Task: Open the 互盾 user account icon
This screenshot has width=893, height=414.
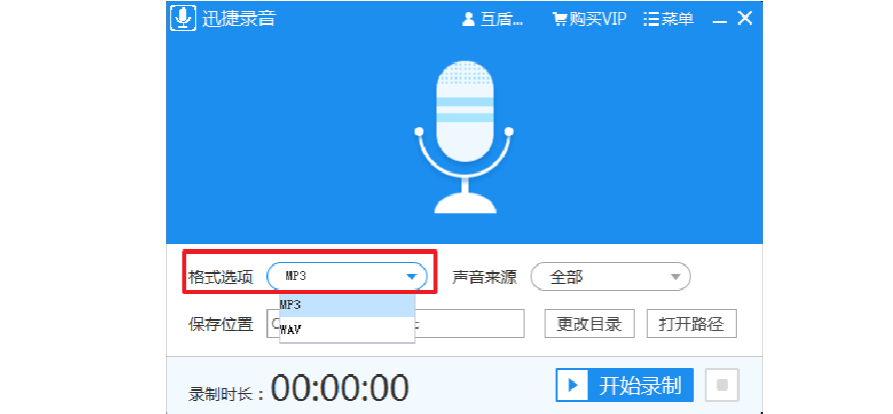Action: [467, 19]
